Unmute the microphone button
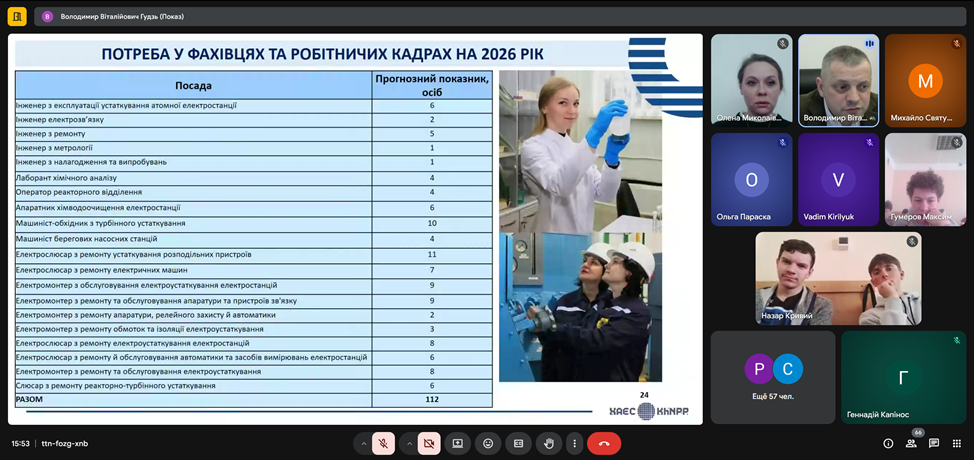The image size is (974, 460). (382, 443)
